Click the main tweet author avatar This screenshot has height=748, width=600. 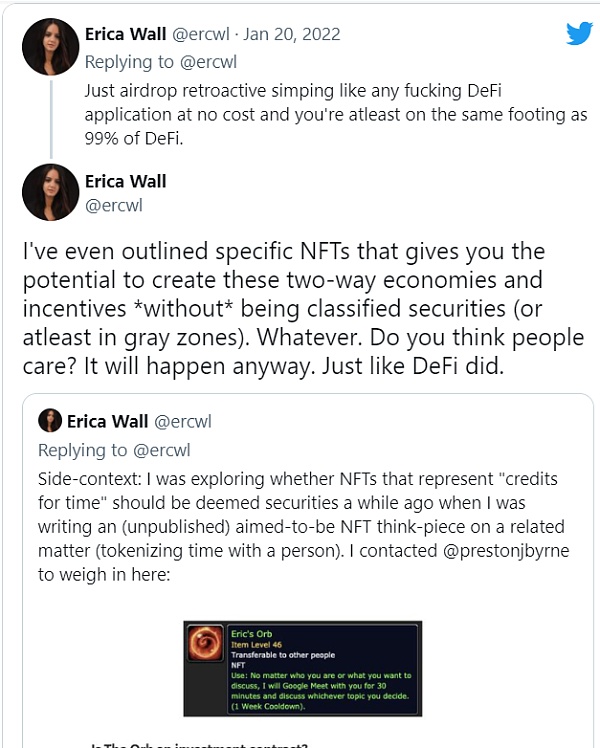(x=50, y=192)
